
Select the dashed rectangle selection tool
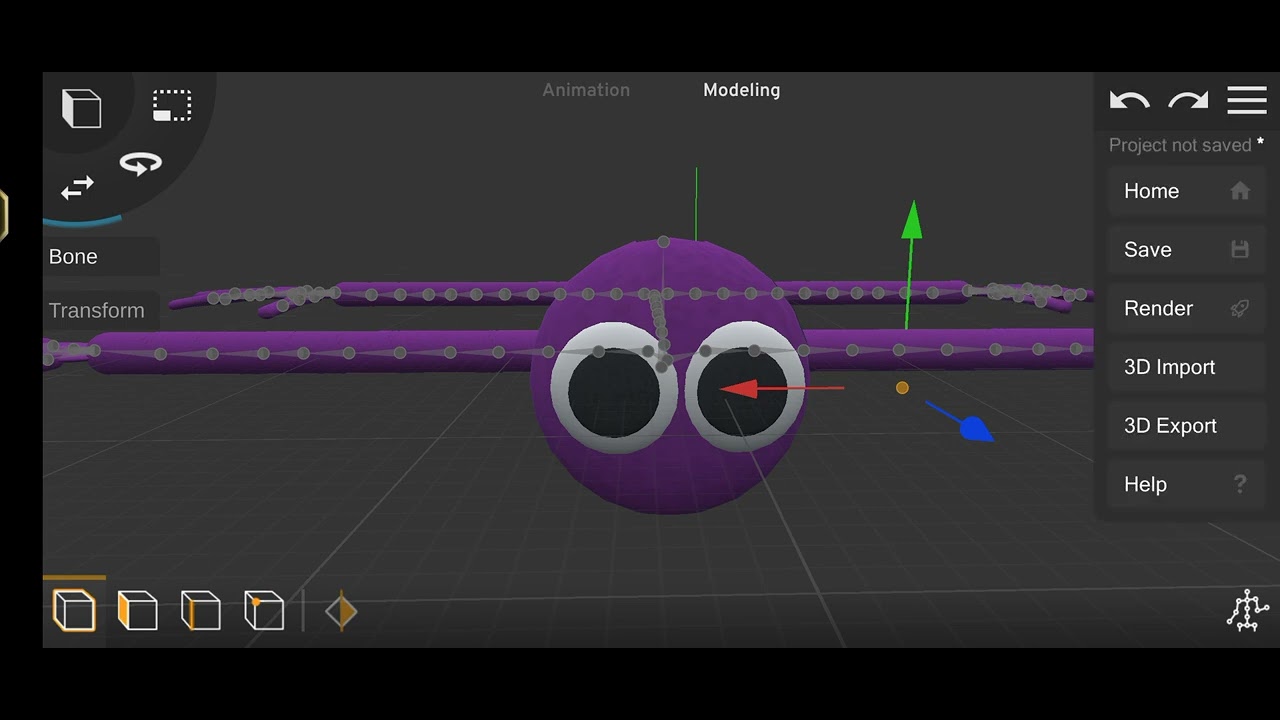coord(172,106)
